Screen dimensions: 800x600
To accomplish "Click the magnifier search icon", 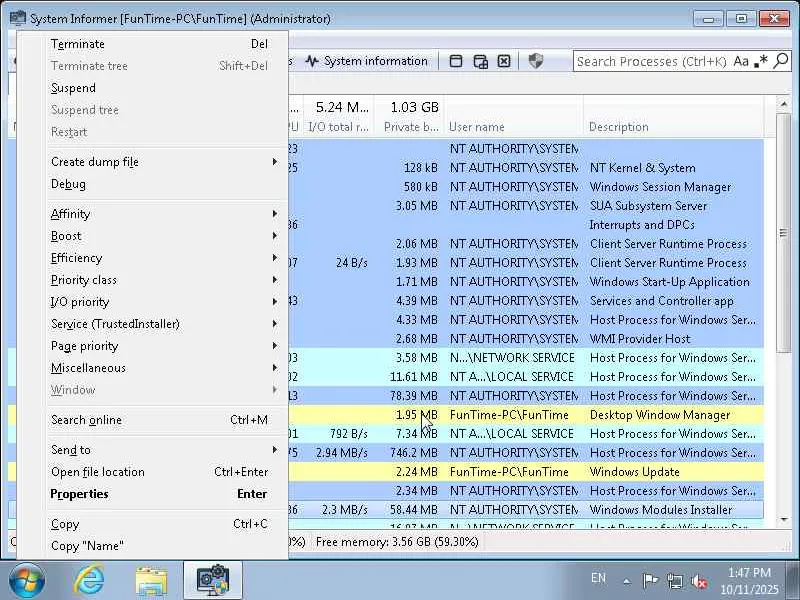I will point(780,61).
